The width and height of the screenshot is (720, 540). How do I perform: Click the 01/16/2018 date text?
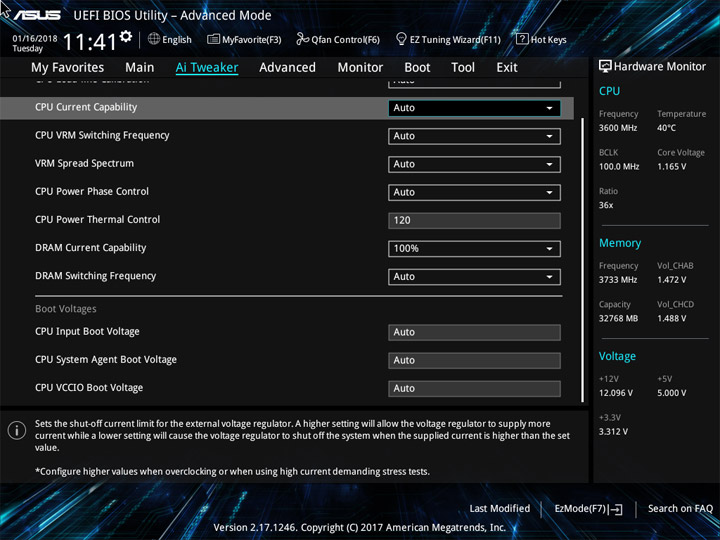pyautogui.click(x=35, y=38)
